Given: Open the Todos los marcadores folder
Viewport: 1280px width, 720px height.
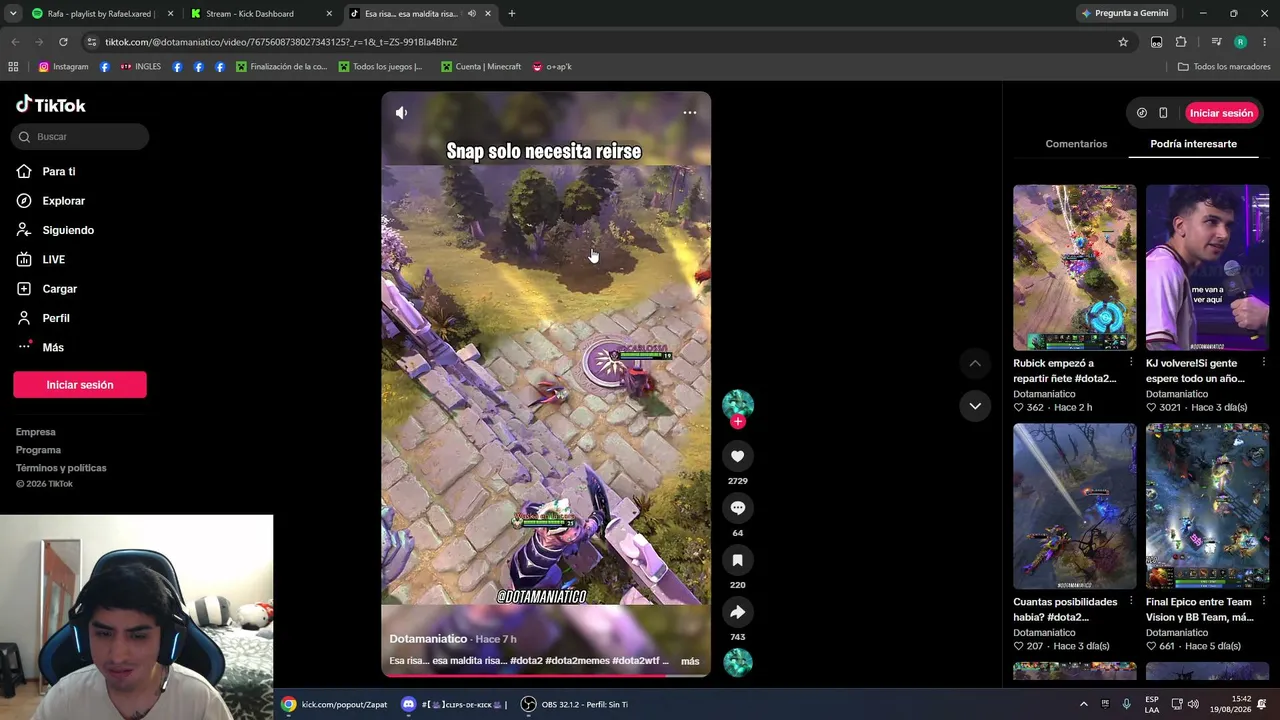Looking at the screenshot, I should click(1224, 67).
